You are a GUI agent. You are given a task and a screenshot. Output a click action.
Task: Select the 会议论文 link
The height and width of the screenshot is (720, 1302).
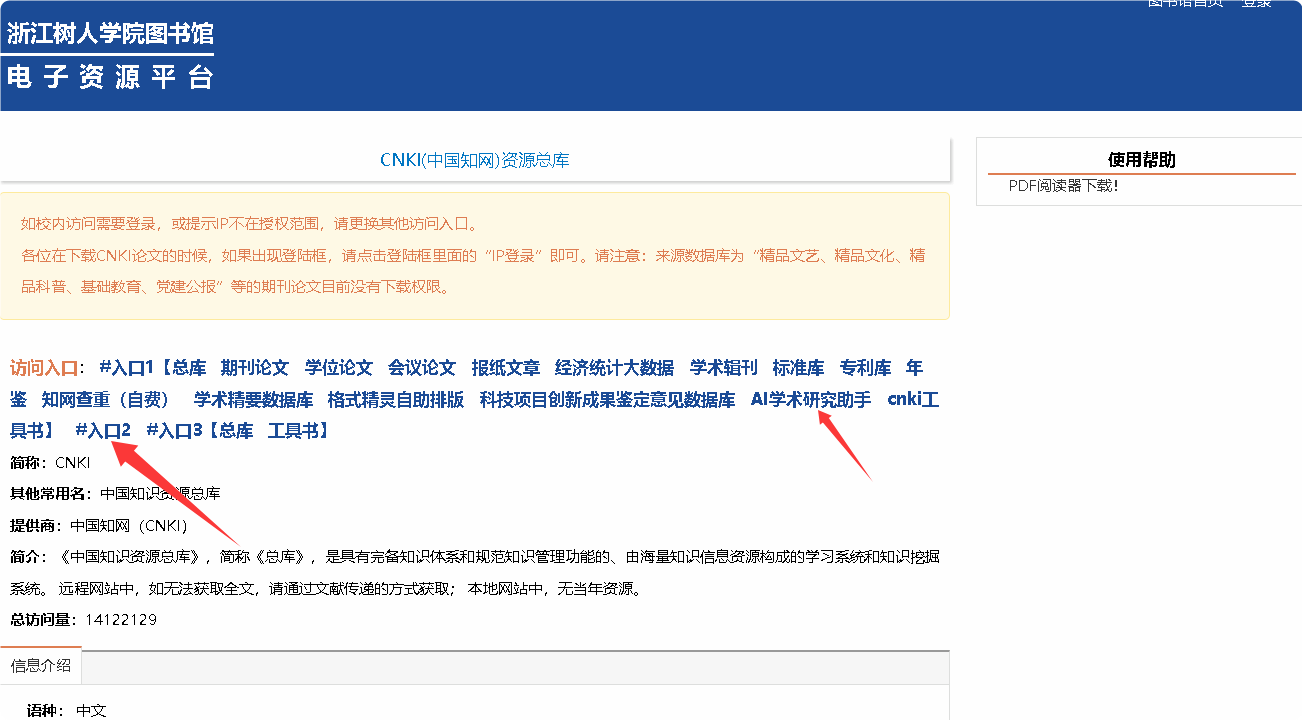[x=422, y=368]
